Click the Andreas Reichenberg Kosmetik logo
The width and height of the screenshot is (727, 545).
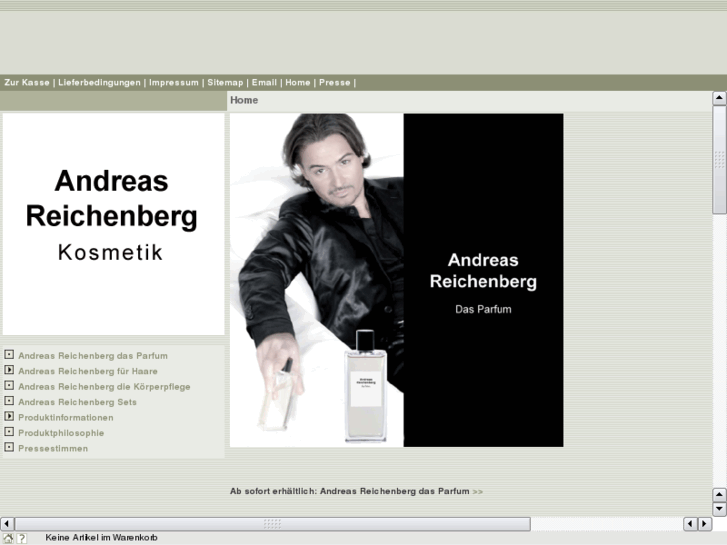[114, 224]
